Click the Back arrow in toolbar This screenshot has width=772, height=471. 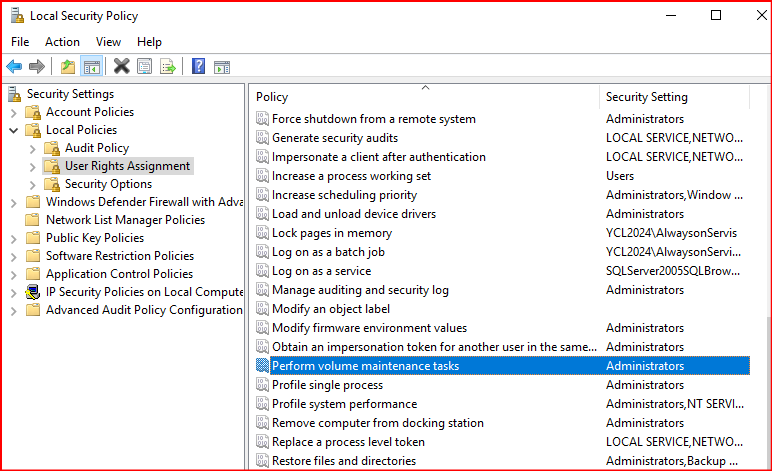pos(14,67)
